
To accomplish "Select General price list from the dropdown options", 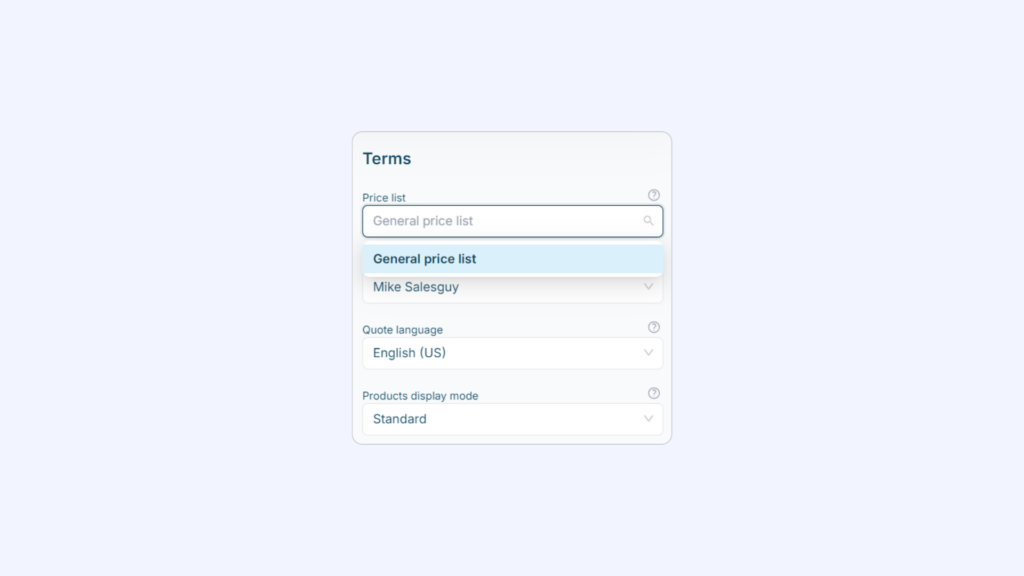I will click(513, 259).
